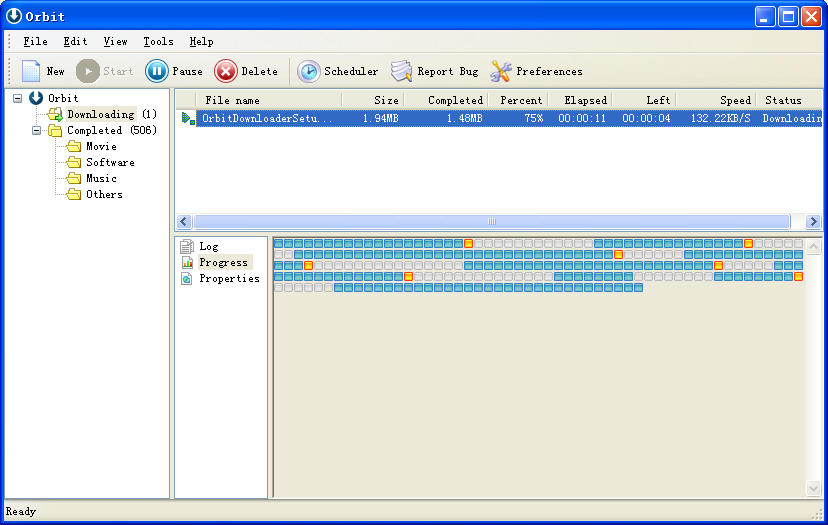This screenshot has height=525, width=828.
Task: Open Preferences from the toolbar
Action: [501, 71]
